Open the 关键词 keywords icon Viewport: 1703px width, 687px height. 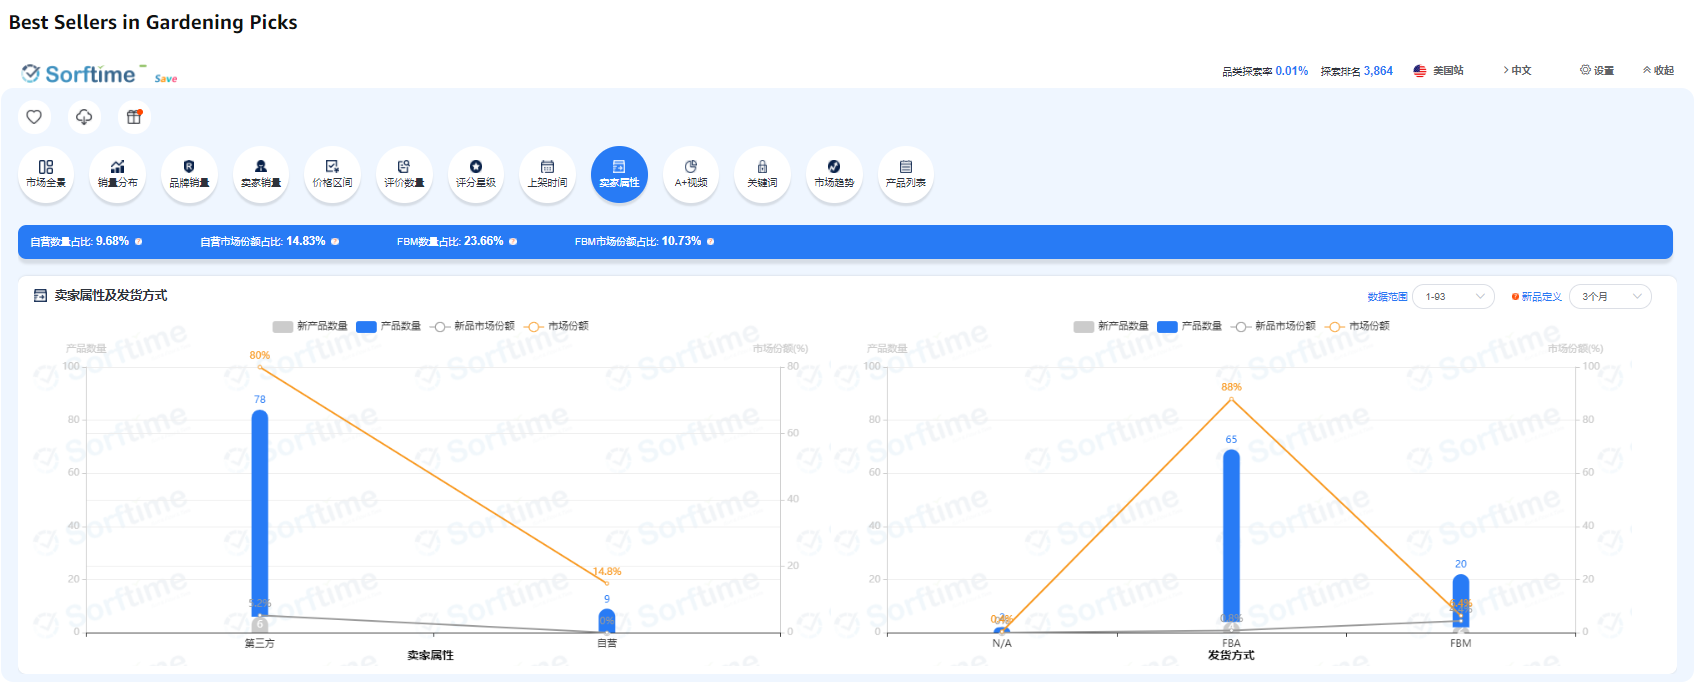[x=762, y=174]
